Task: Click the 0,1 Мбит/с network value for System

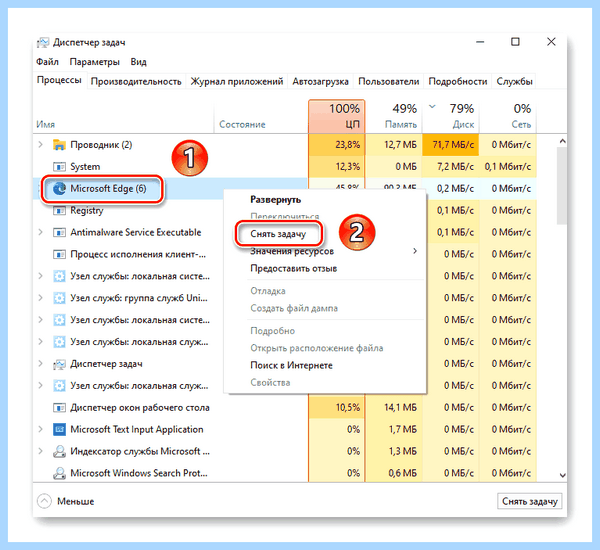Action: (x=508, y=167)
